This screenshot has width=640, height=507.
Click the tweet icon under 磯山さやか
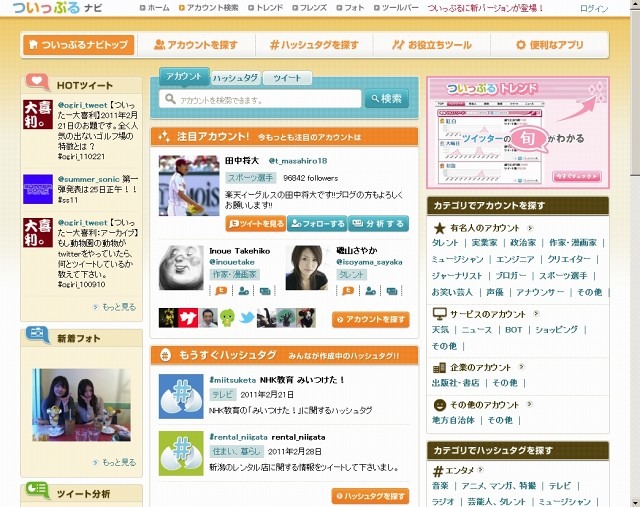[348, 291]
